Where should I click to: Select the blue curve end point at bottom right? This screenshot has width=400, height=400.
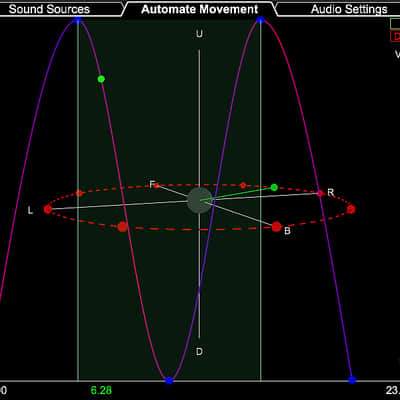[352, 380]
